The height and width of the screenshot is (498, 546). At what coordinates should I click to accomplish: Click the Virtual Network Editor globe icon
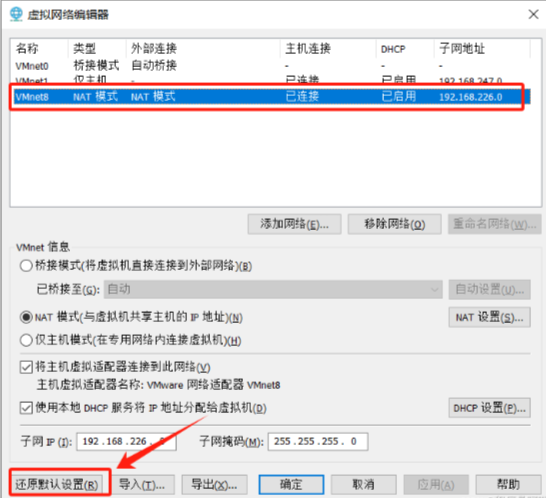pyautogui.click(x=16, y=14)
